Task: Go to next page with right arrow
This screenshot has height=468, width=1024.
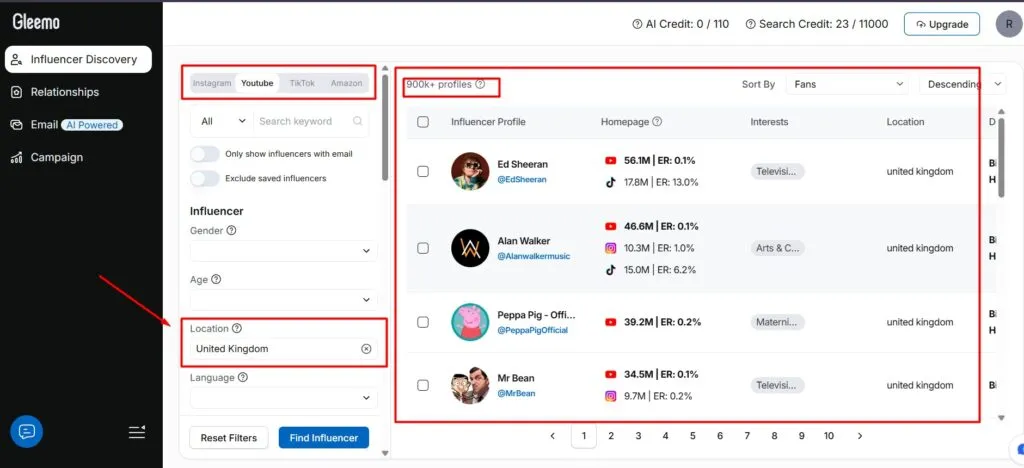Action: point(859,436)
